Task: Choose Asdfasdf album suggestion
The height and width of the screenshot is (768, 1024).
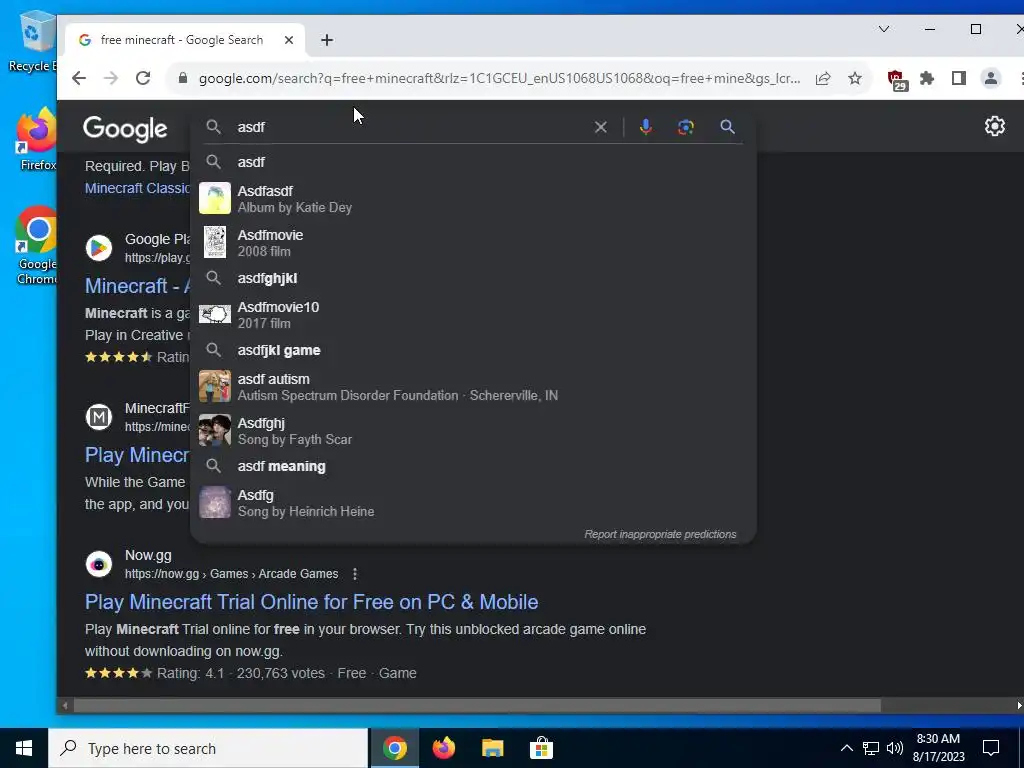Action: [473, 199]
